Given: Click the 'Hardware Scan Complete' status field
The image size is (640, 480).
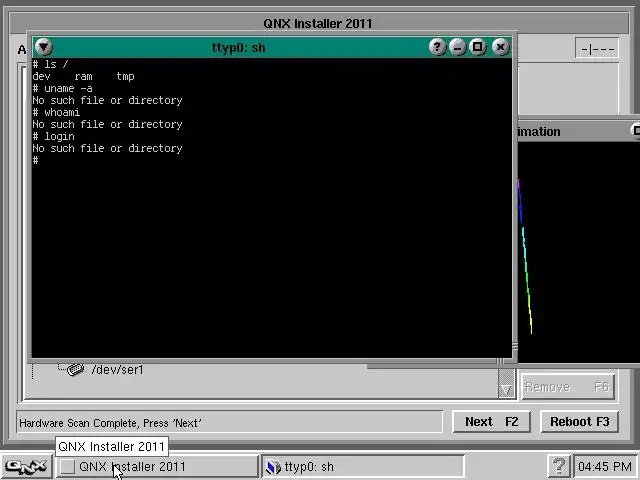Looking at the screenshot, I should click(229, 422).
